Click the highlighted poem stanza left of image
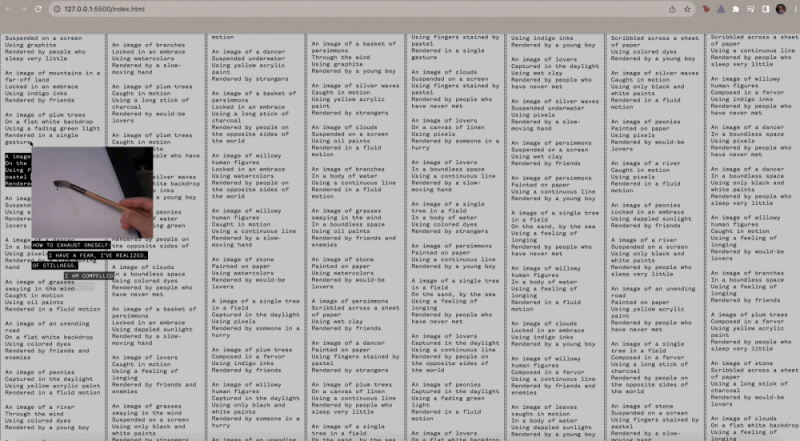This screenshot has height=441, width=800. [x=16, y=170]
